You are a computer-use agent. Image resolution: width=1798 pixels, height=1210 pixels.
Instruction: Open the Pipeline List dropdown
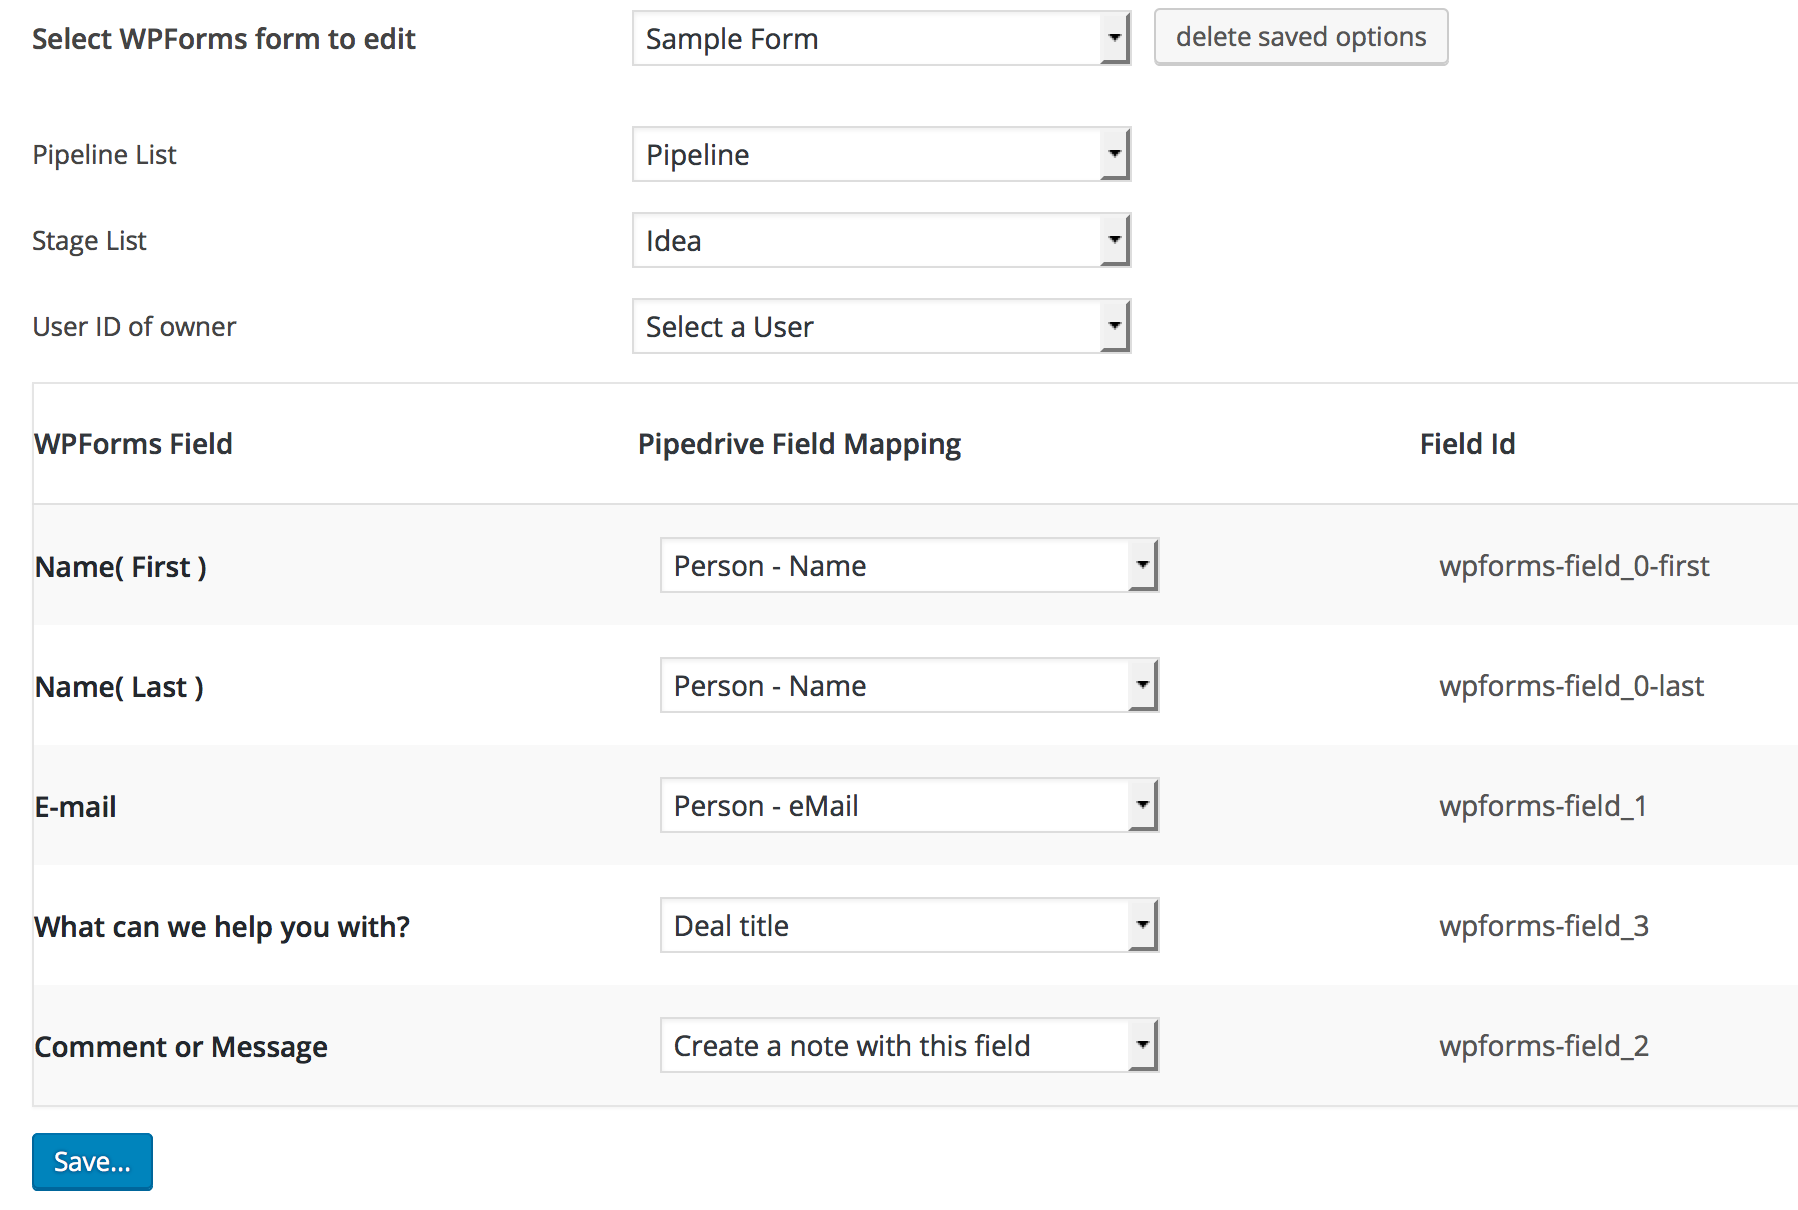click(880, 154)
